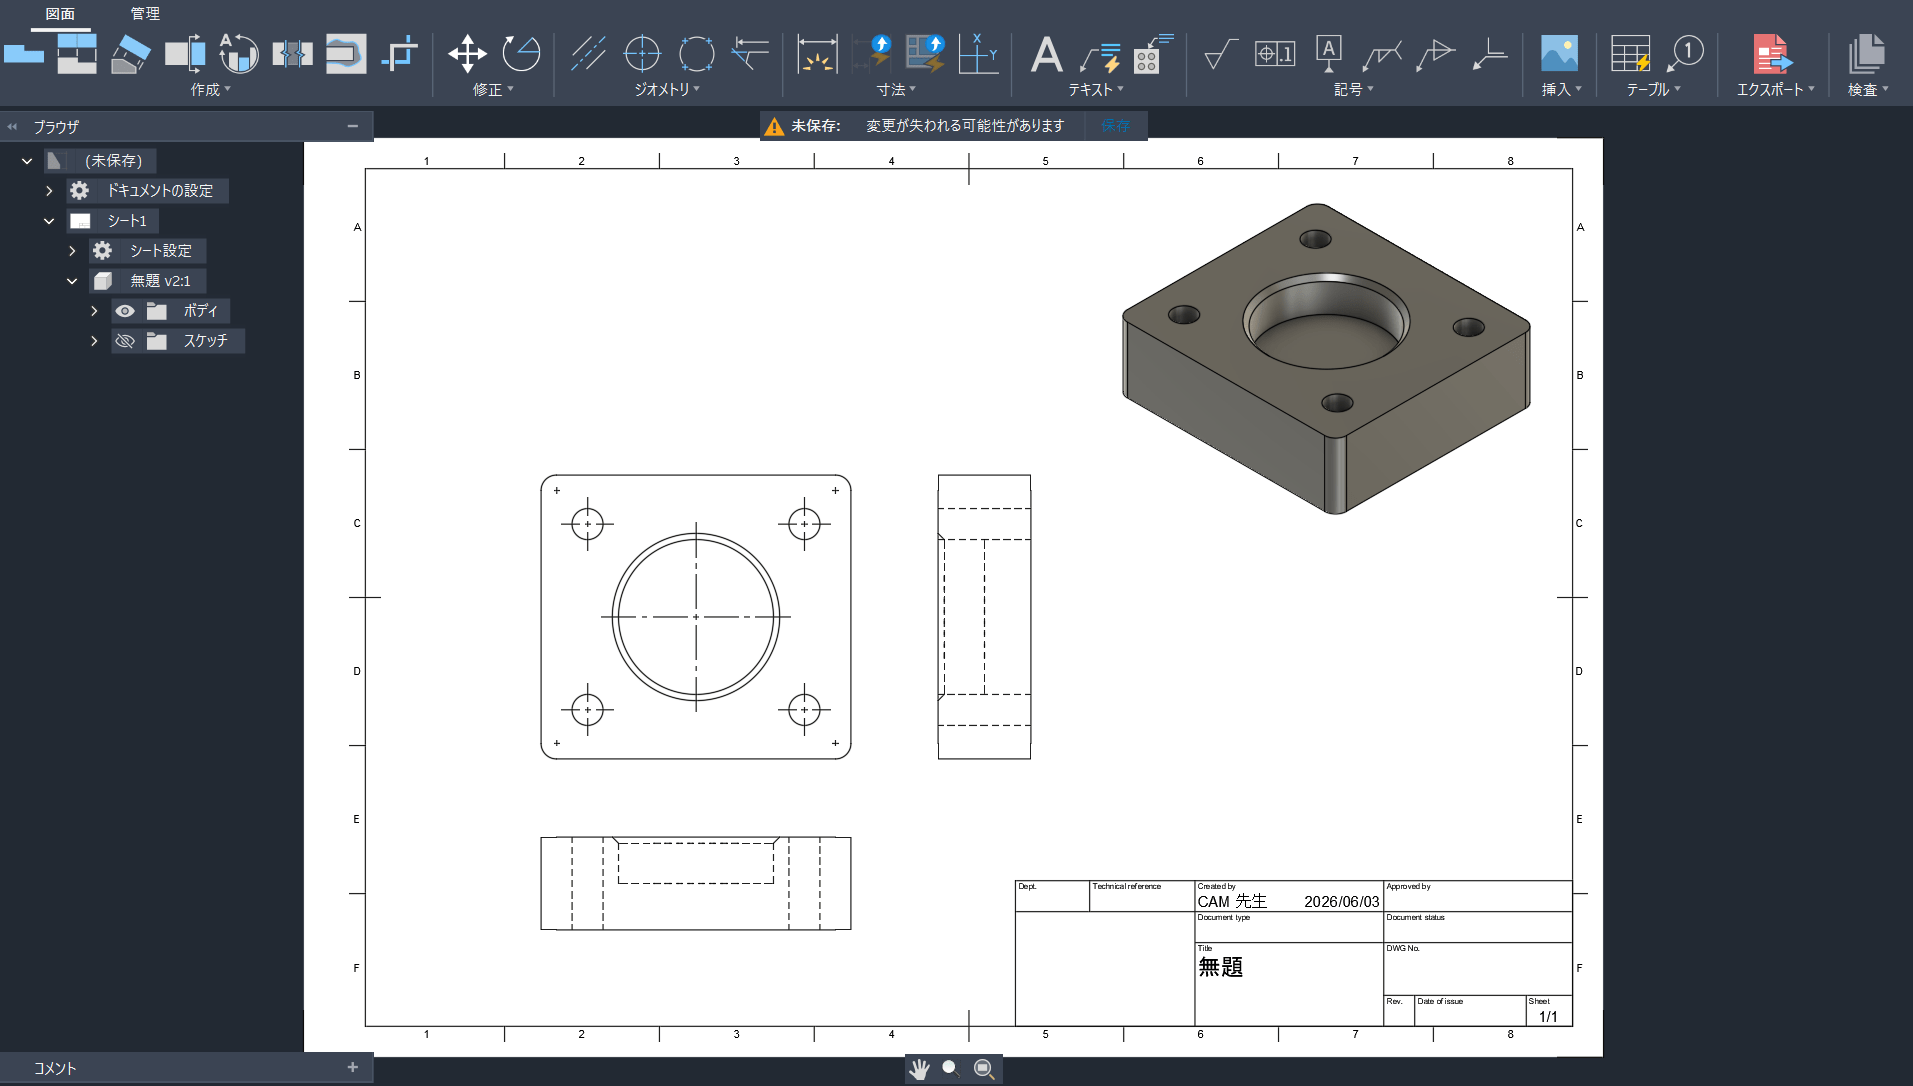Select the Leader note tool
The image size is (1913, 1086).
click(x=1100, y=57)
